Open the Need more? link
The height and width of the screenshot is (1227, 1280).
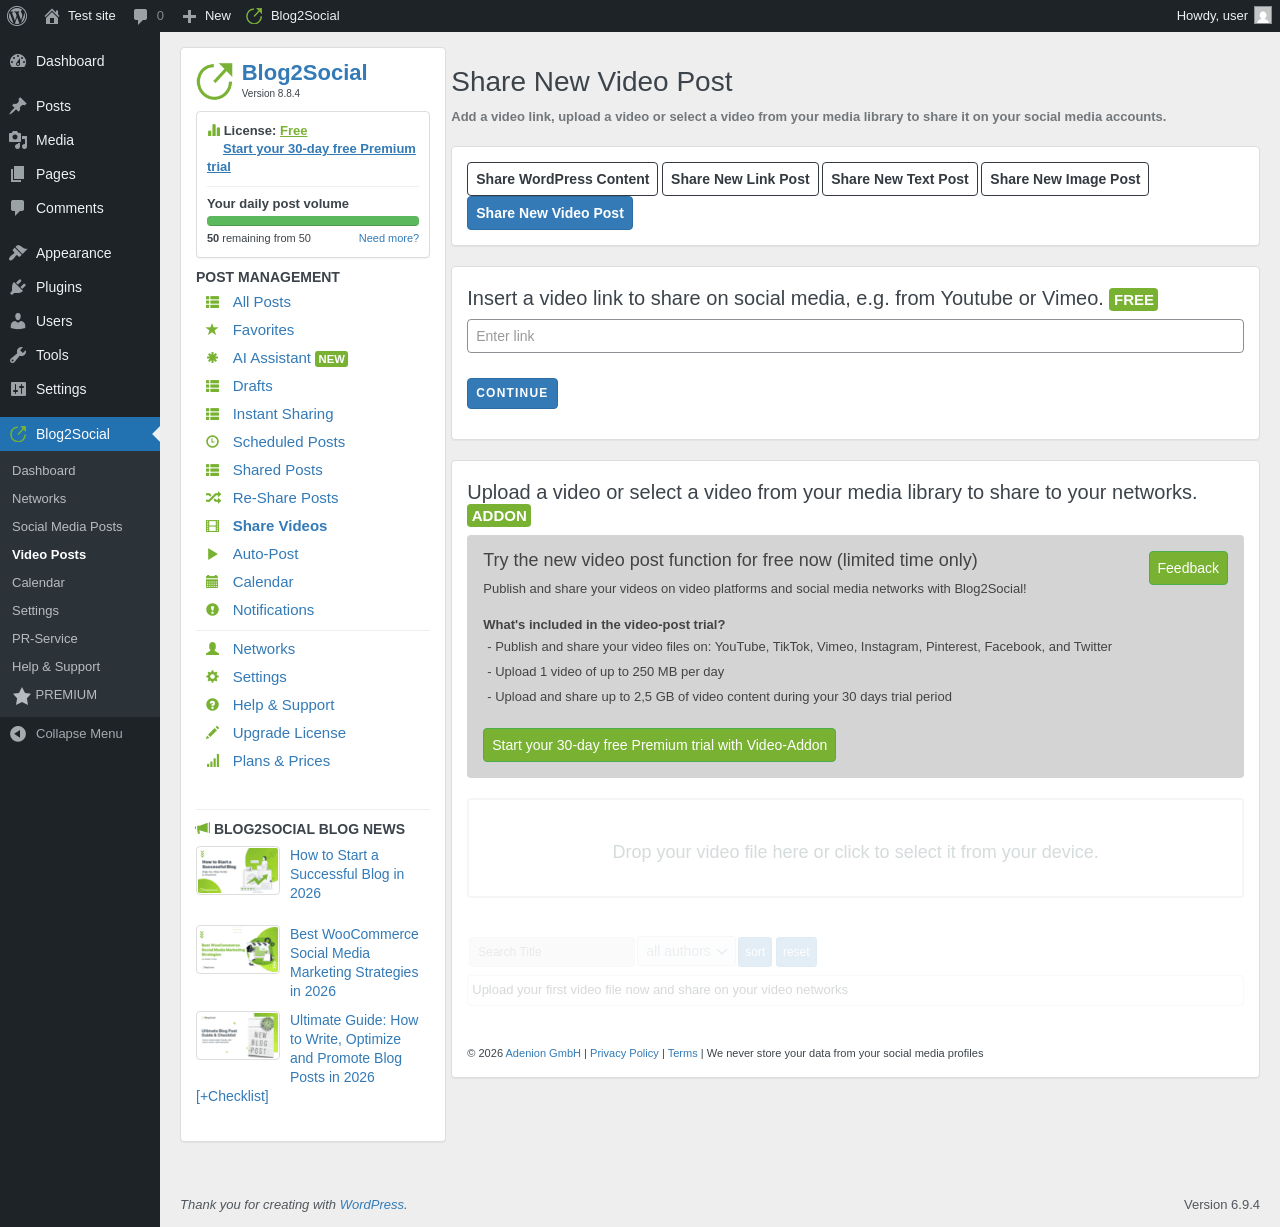389,238
